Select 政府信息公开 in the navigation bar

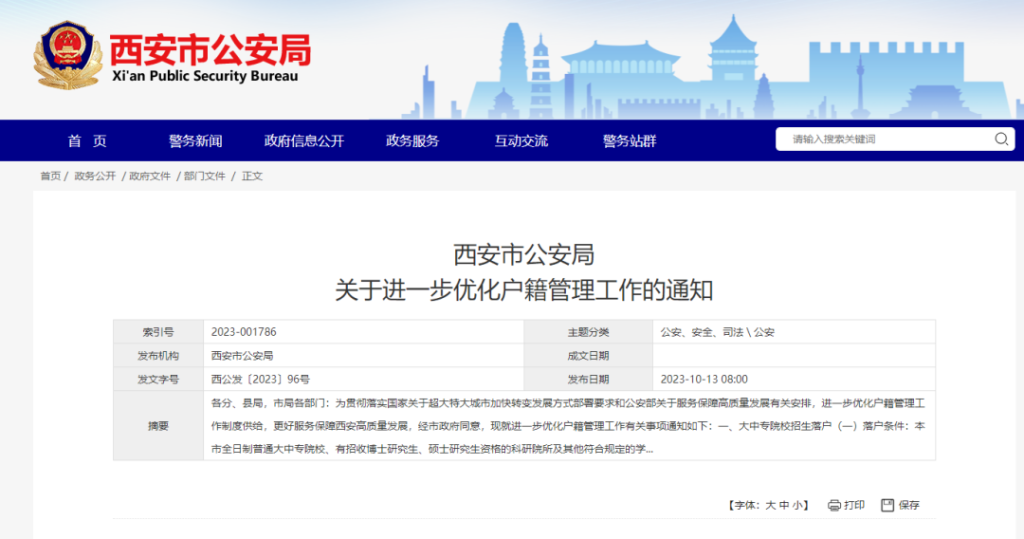(304, 141)
